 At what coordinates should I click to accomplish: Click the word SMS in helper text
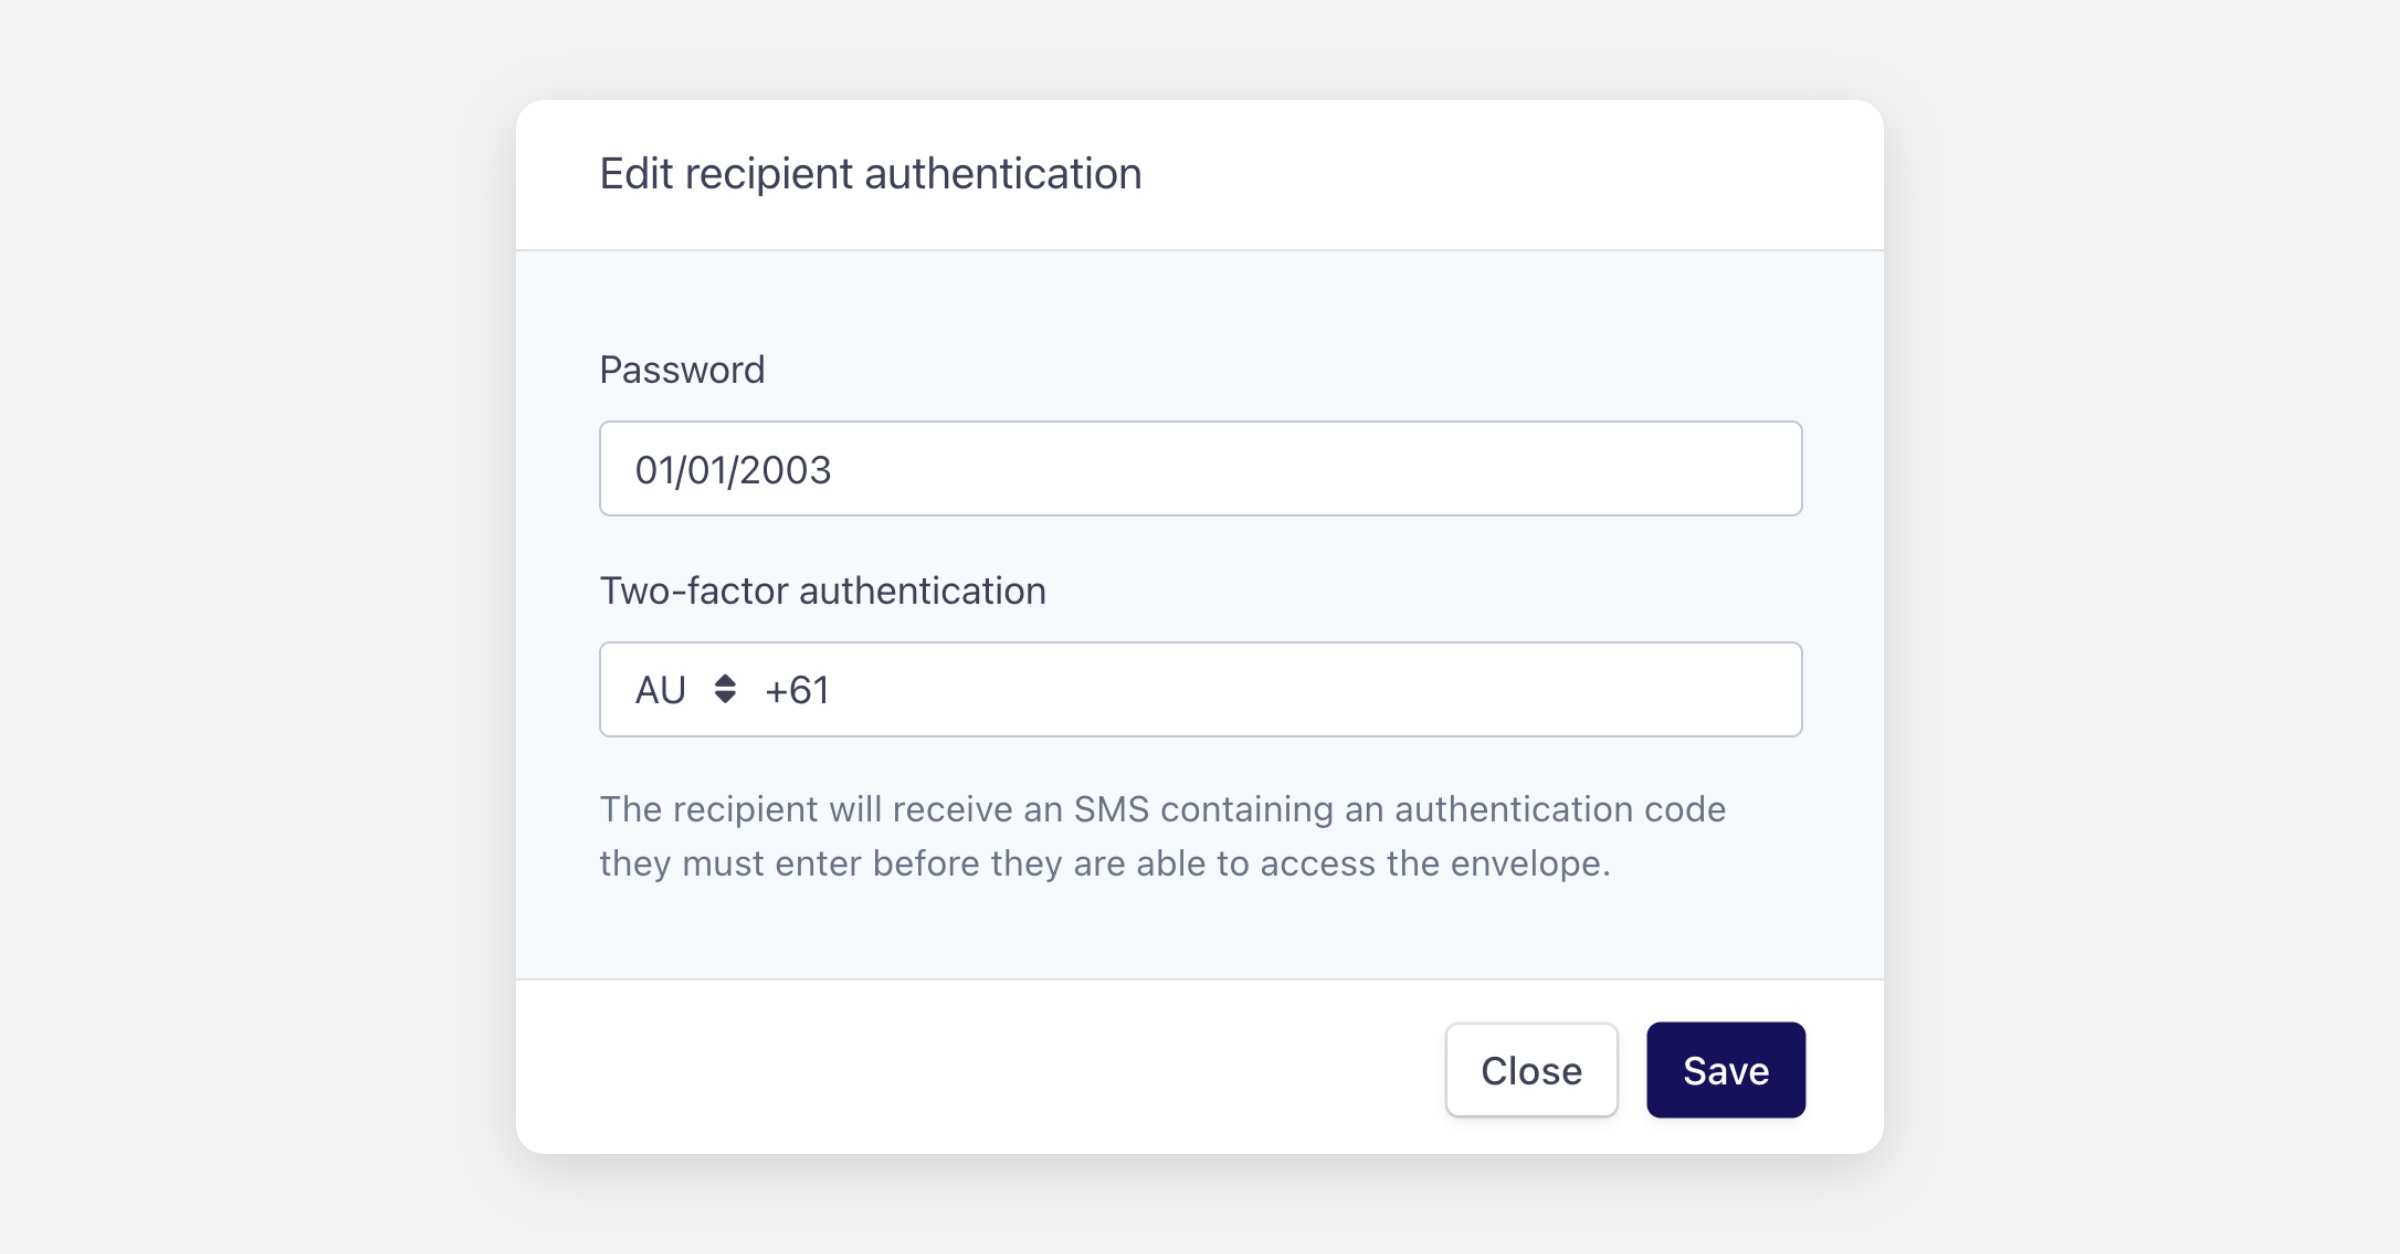(1111, 809)
